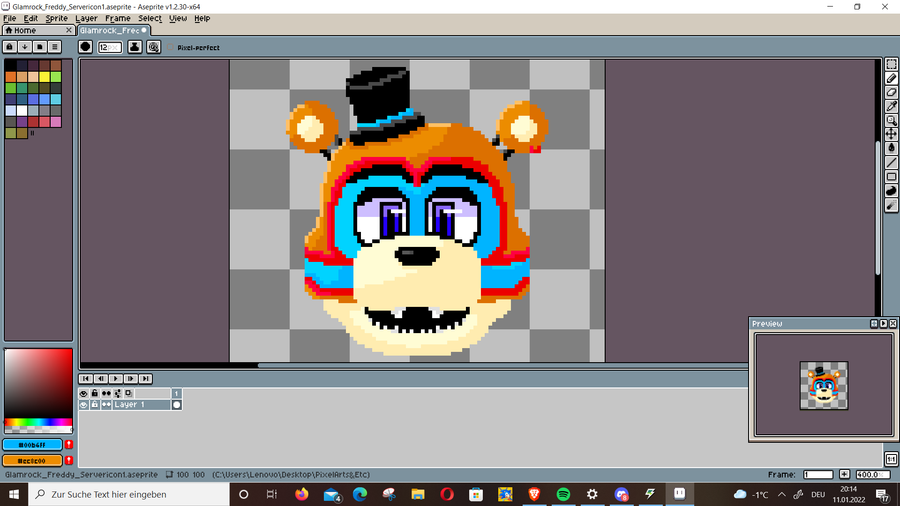Screen dimensions: 900x506
Task: Toggle lock on Layer 1
Action: [95, 405]
